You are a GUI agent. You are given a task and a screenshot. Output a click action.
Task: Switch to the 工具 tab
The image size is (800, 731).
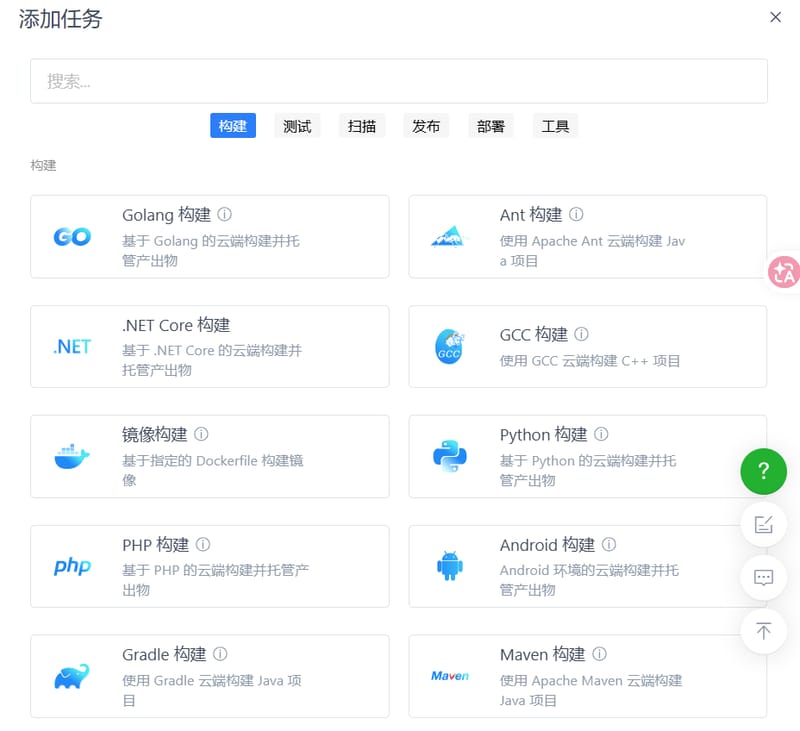click(555, 126)
